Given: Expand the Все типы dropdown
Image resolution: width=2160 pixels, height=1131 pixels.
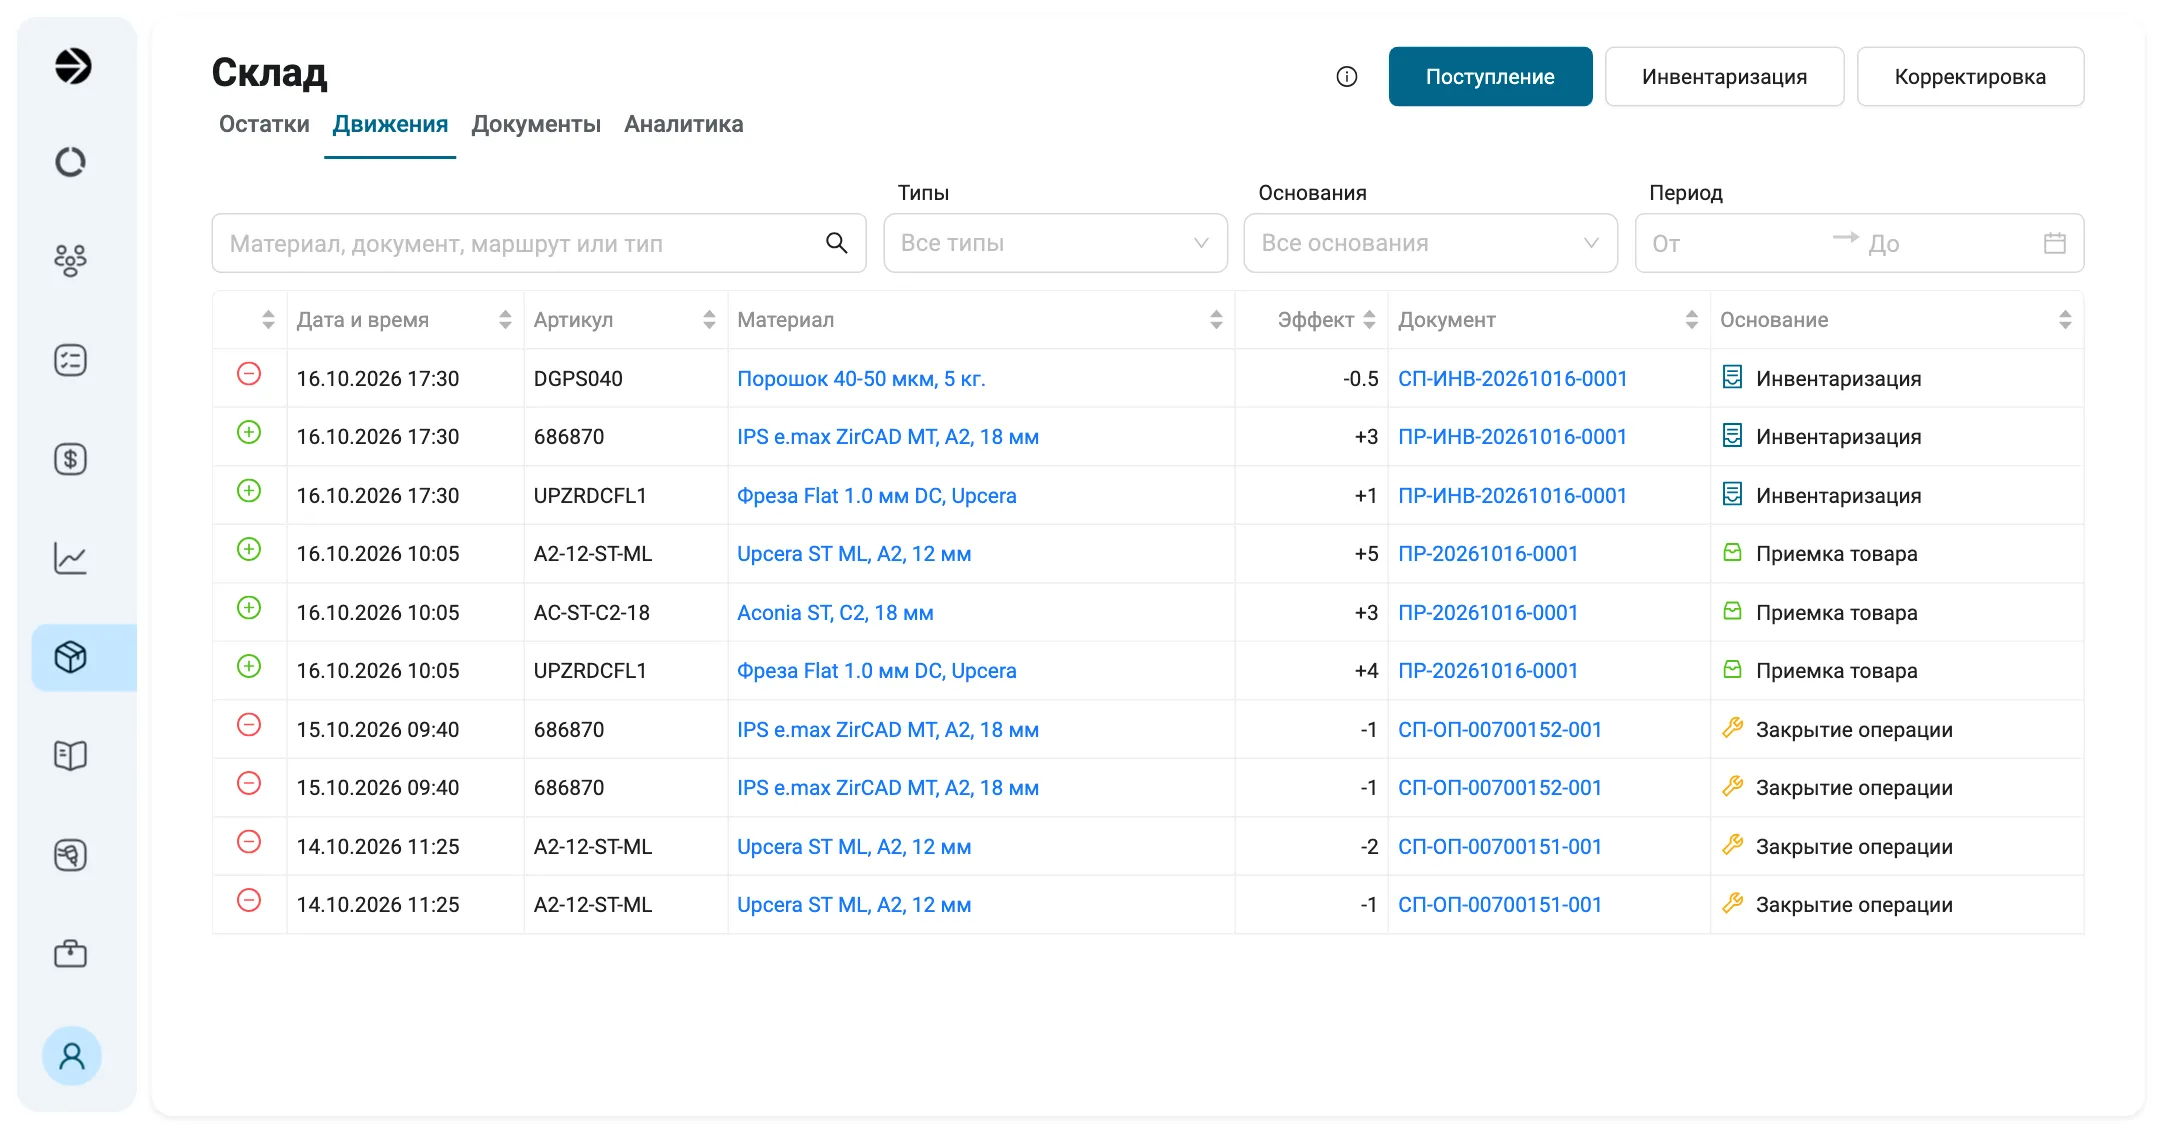Looking at the screenshot, I should (1055, 243).
